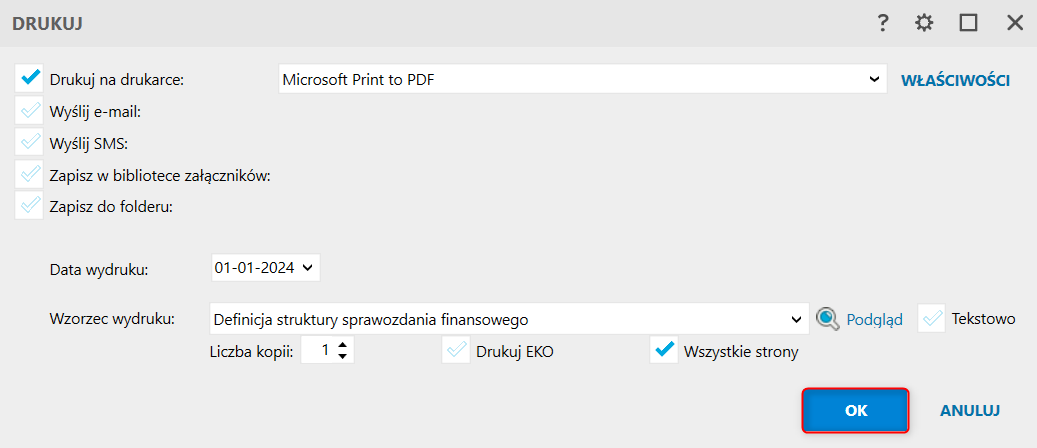Screen dimensions: 1037x448
Task: Enable the Drukuj EKO checkbox
Action: pyautogui.click(x=456, y=351)
